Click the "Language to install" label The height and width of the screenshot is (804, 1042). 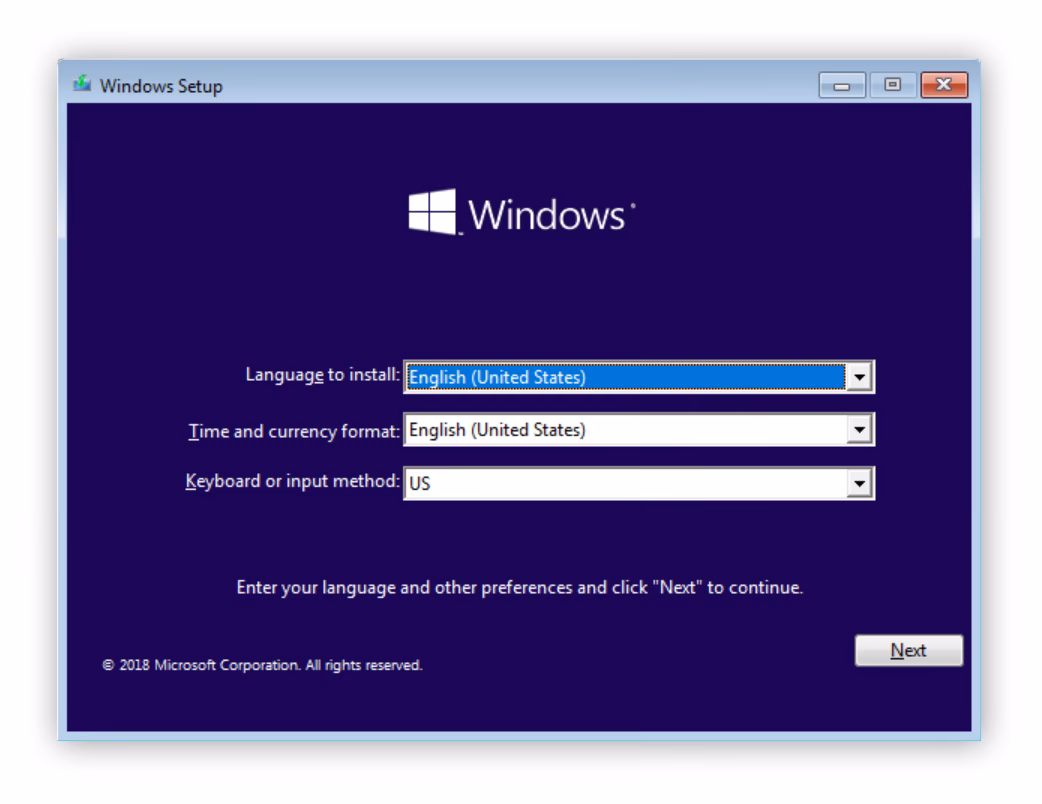click(322, 375)
